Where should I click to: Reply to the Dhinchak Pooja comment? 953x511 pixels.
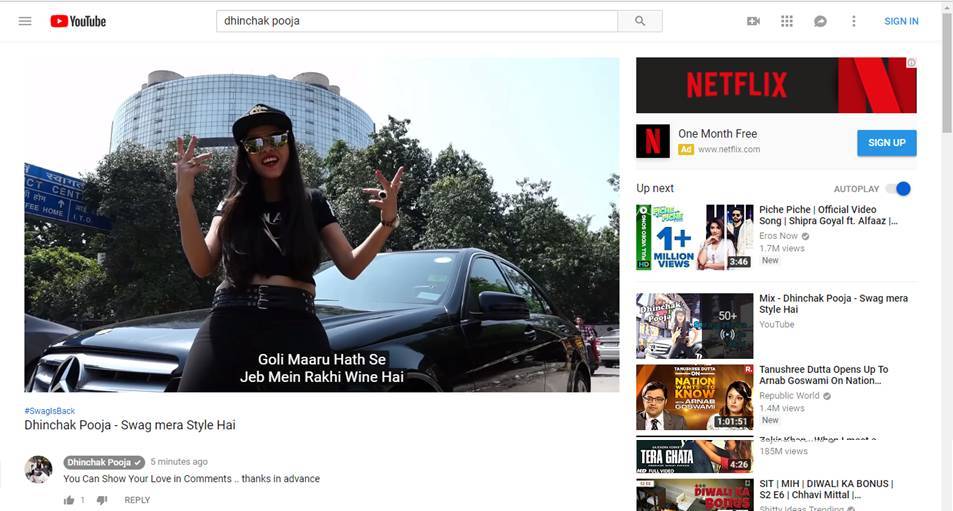(x=137, y=500)
